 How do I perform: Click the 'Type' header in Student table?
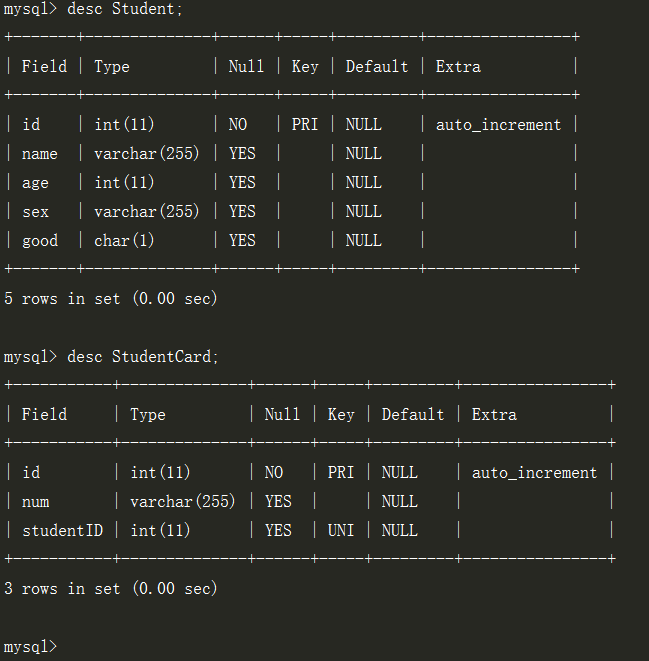pyautogui.click(x=112, y=67)
